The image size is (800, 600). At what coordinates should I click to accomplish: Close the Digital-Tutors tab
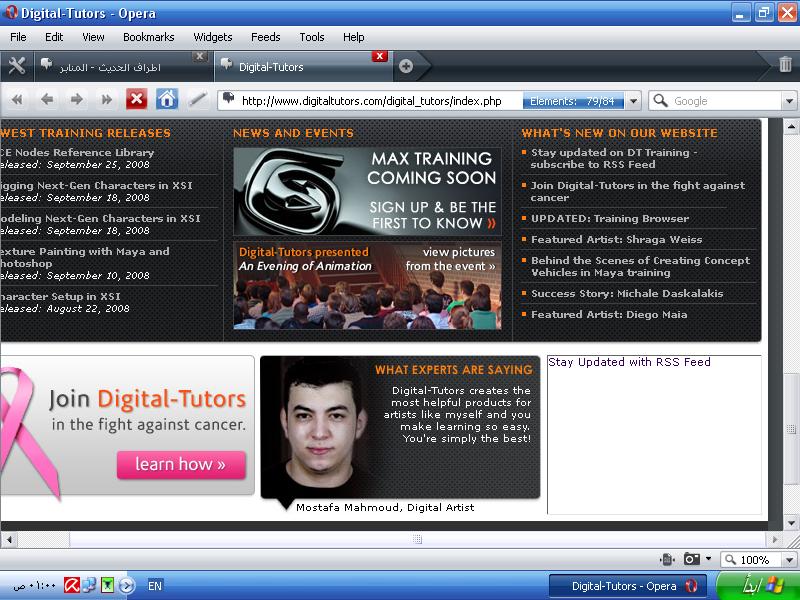click(x=379, y=56)
